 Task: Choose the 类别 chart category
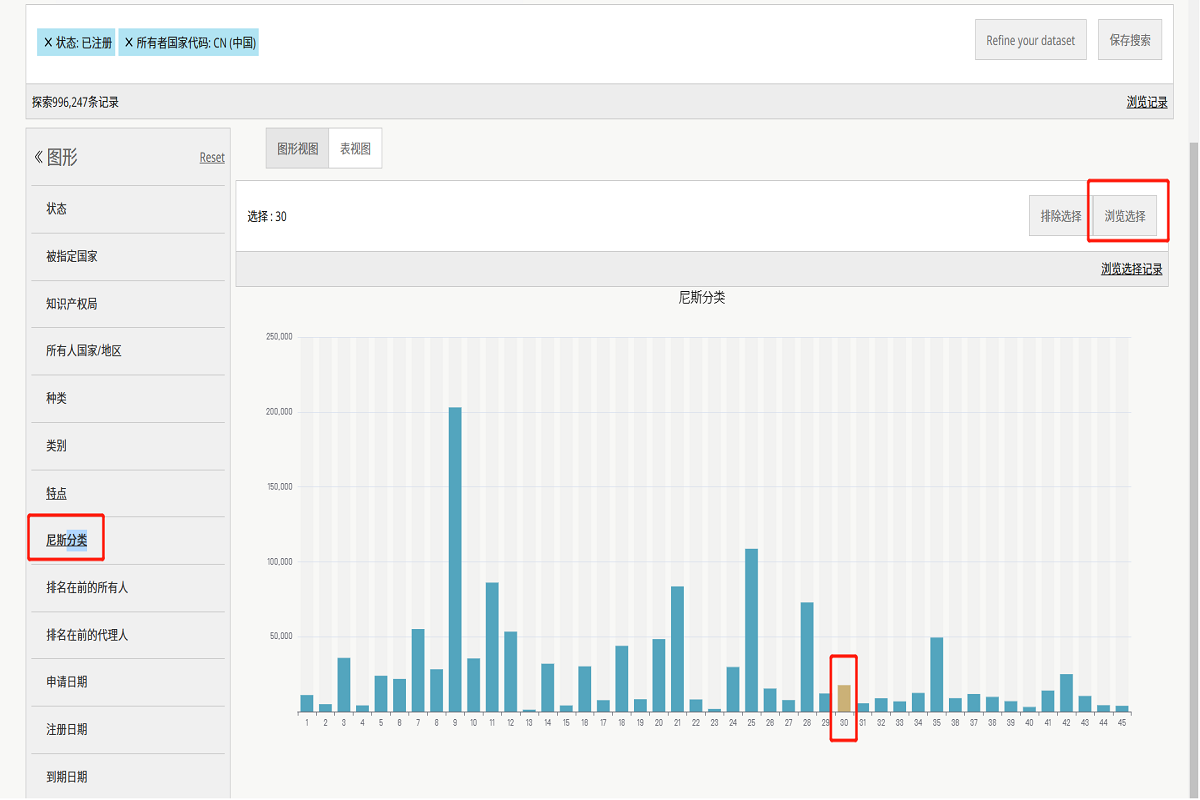pyautogui.click(x=128, y=445)
